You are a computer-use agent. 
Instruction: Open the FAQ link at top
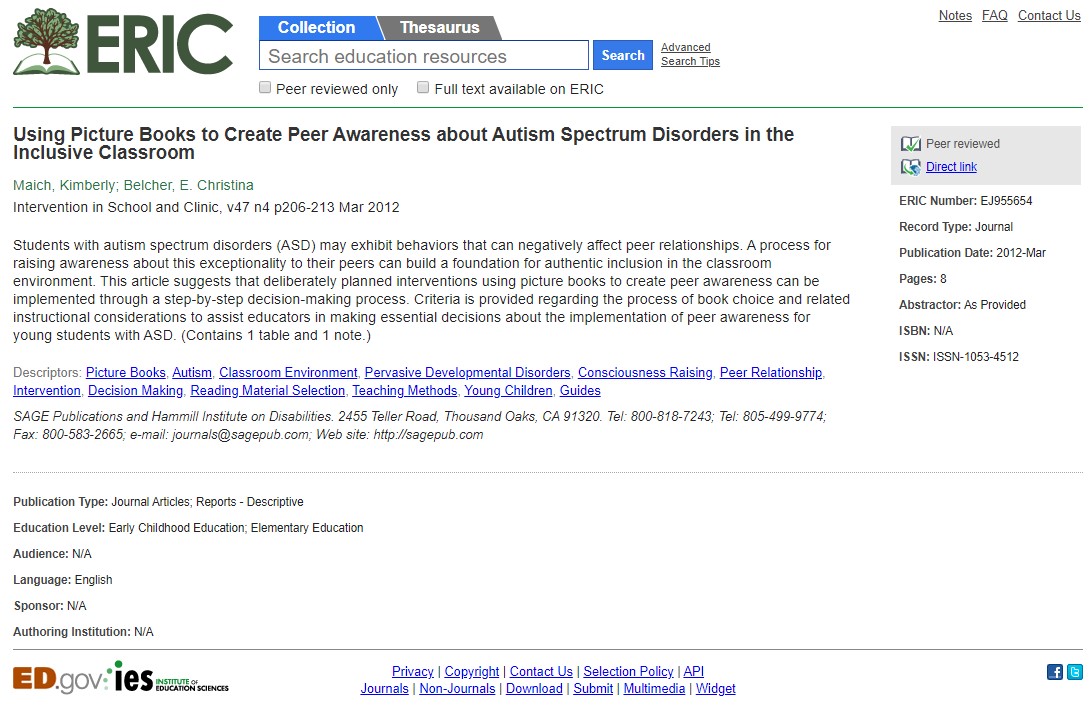tap(994, 15)
